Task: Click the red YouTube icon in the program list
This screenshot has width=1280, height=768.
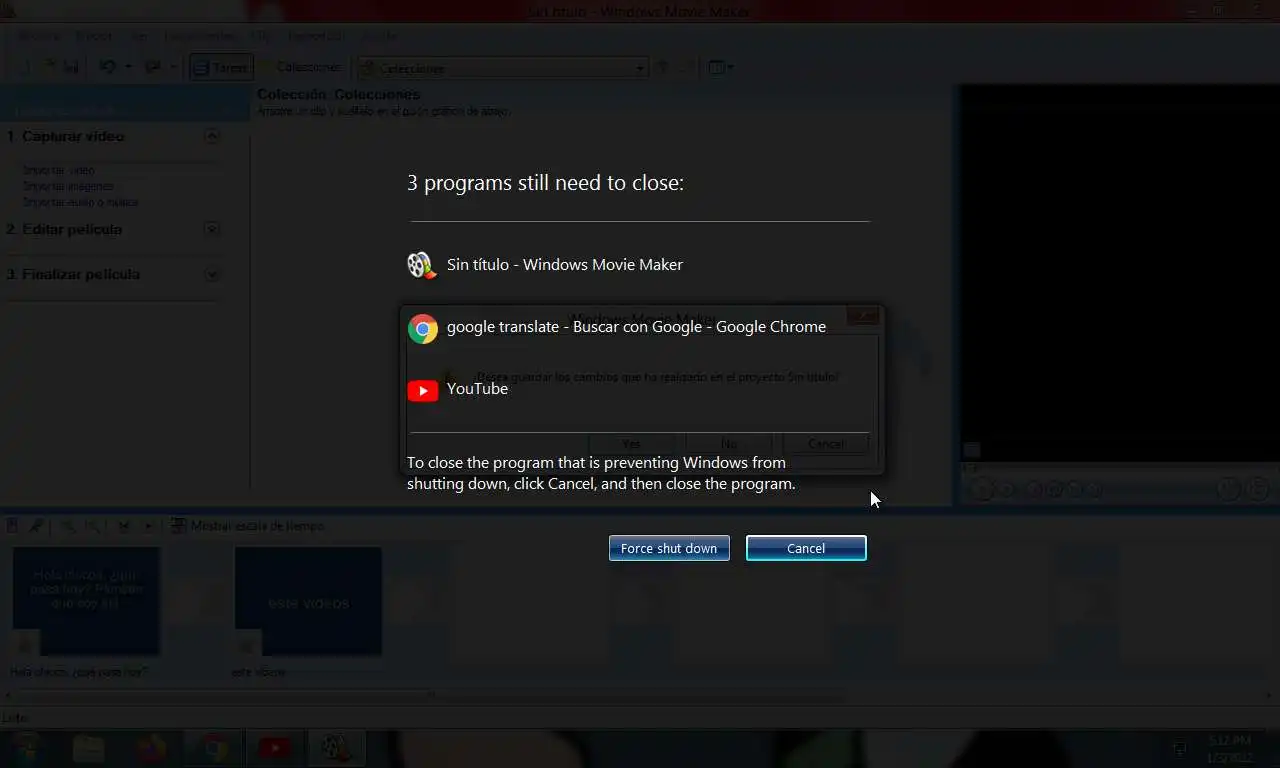Action: [423, 390]
